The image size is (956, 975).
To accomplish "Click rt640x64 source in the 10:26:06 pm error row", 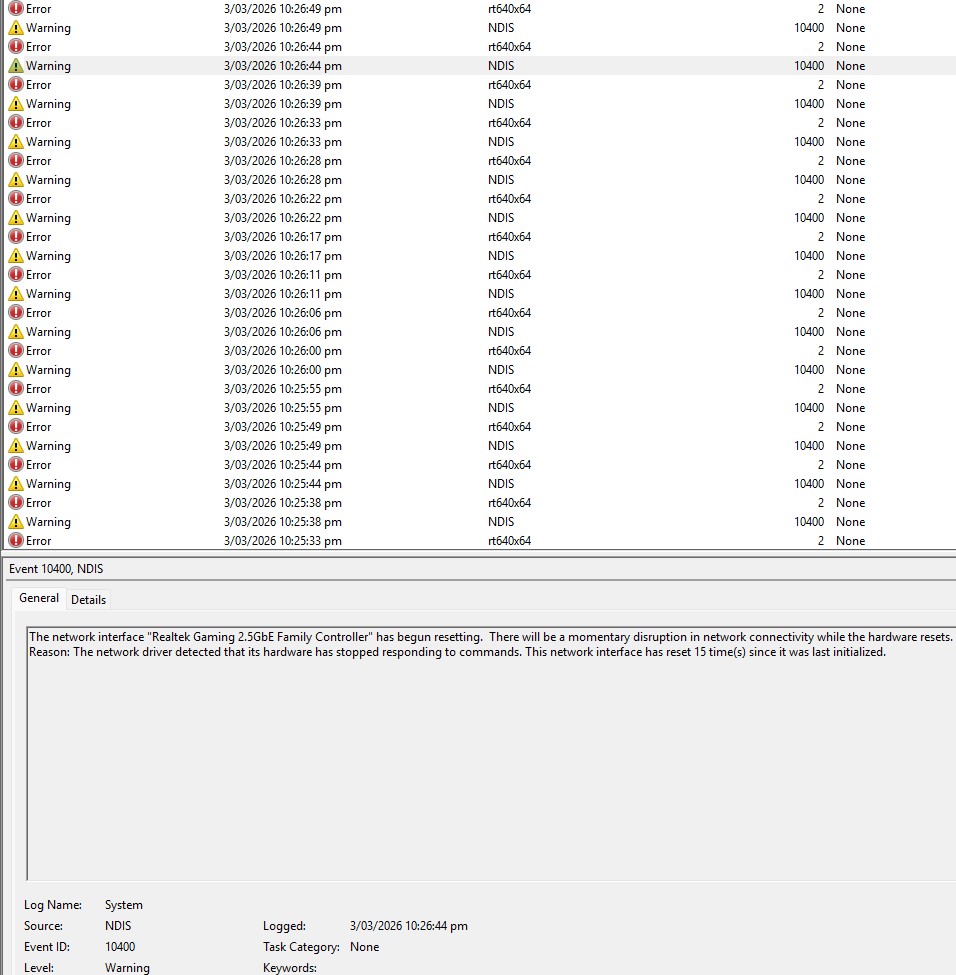I will (509, 313).
